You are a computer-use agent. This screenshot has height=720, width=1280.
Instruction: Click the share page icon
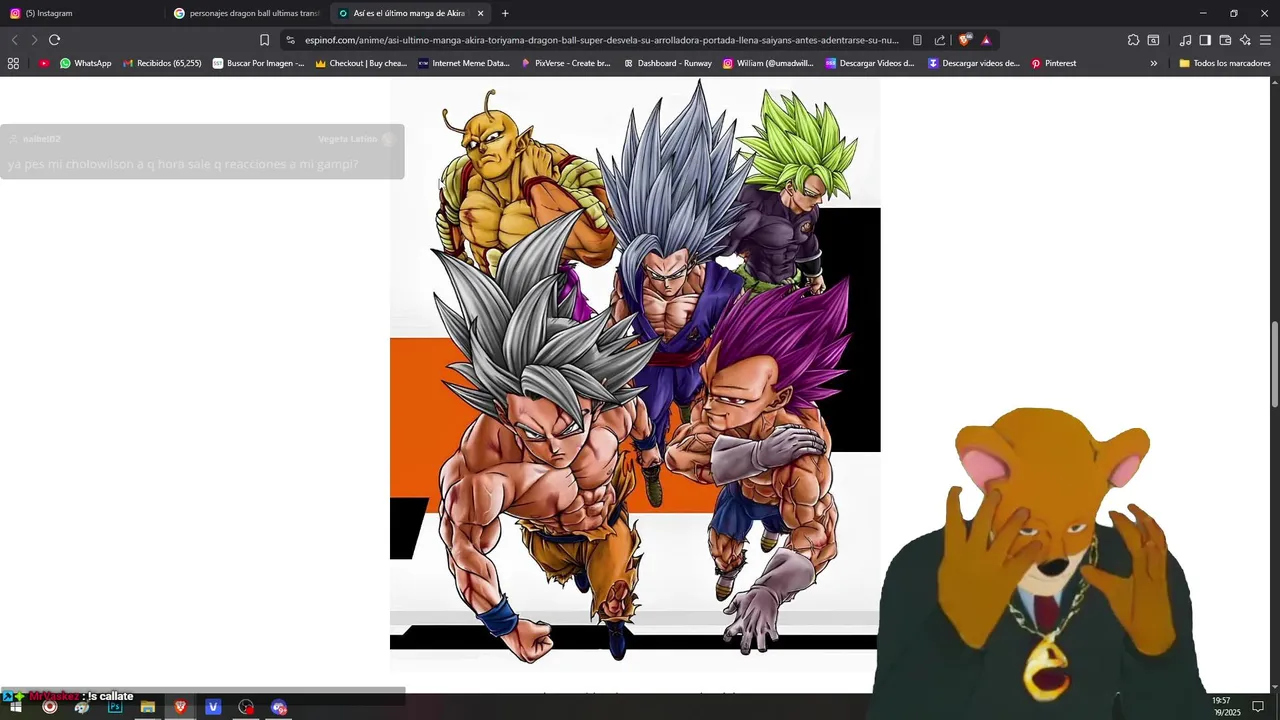click(940, 40)
